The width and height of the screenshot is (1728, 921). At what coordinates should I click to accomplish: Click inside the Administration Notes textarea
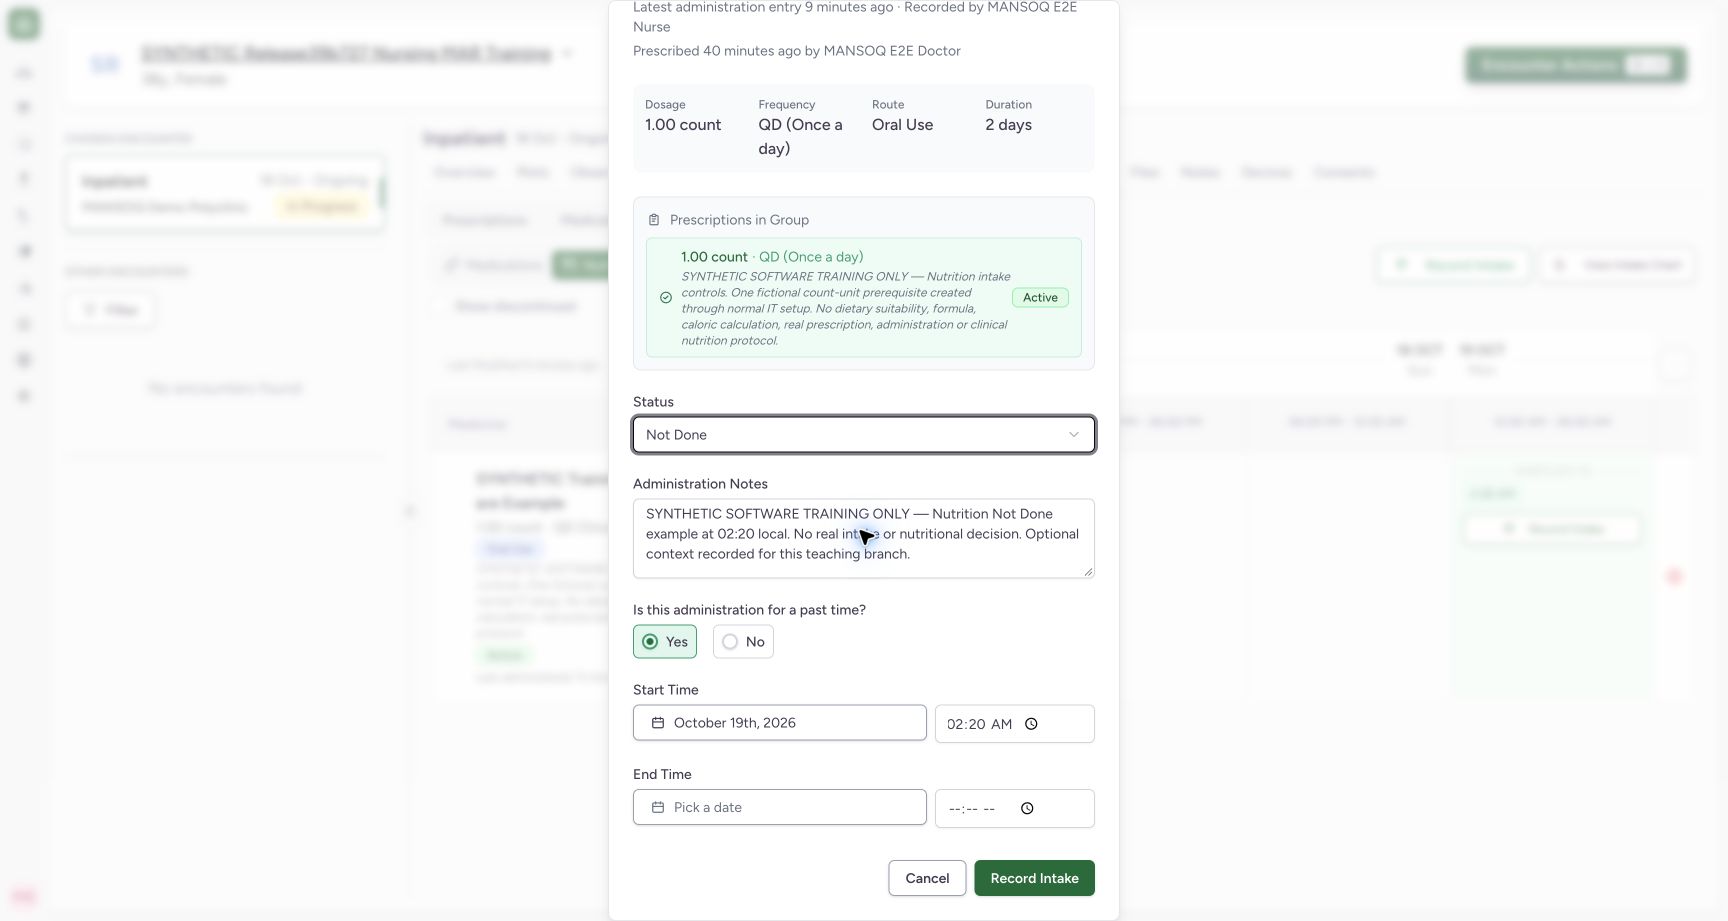(x=864, y=538)
